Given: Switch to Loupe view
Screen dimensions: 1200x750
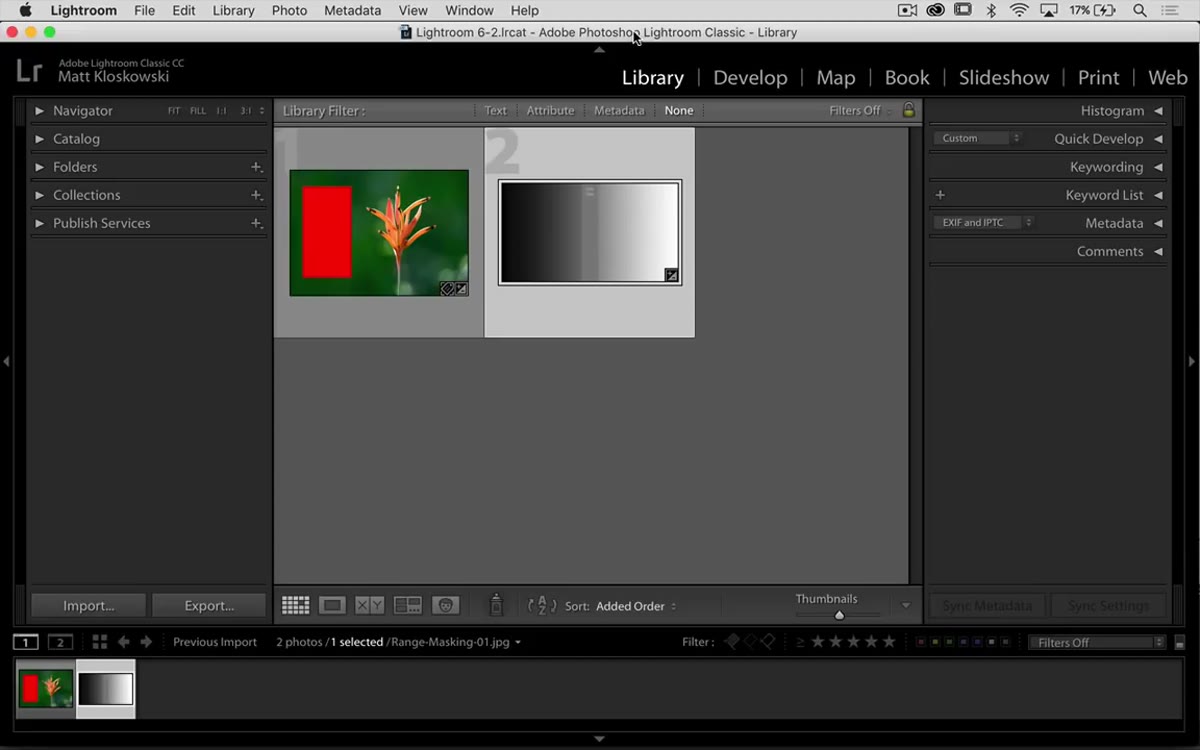Looking at the screenshot, I should pyautogui.click(x=332, y=605).
